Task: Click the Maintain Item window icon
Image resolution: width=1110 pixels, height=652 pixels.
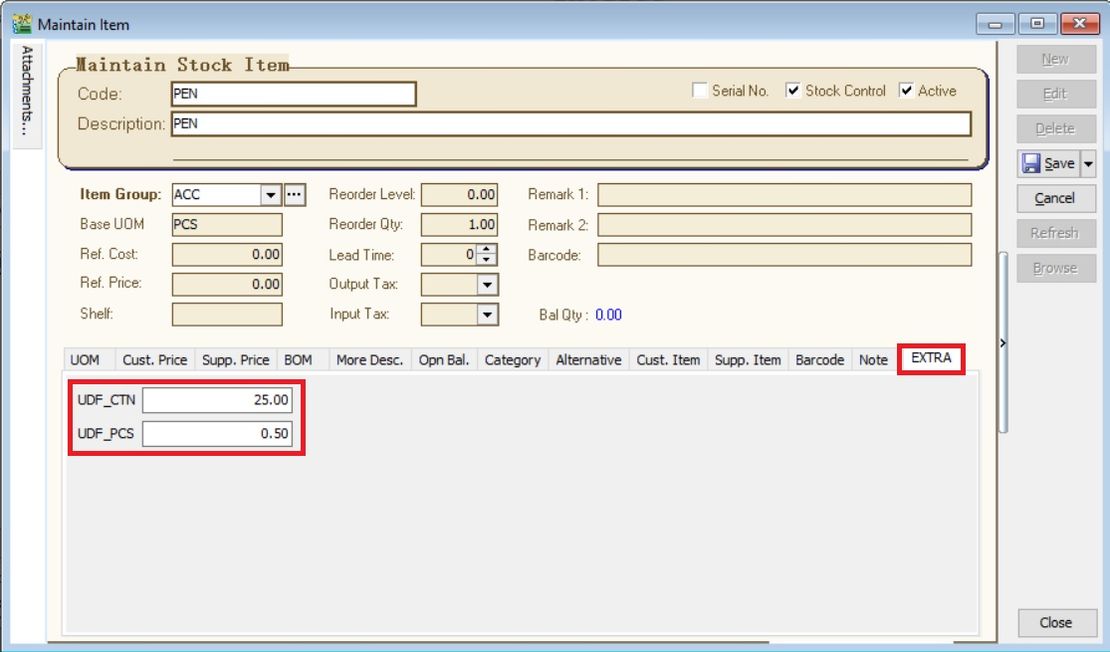Action: pos(21,23)
